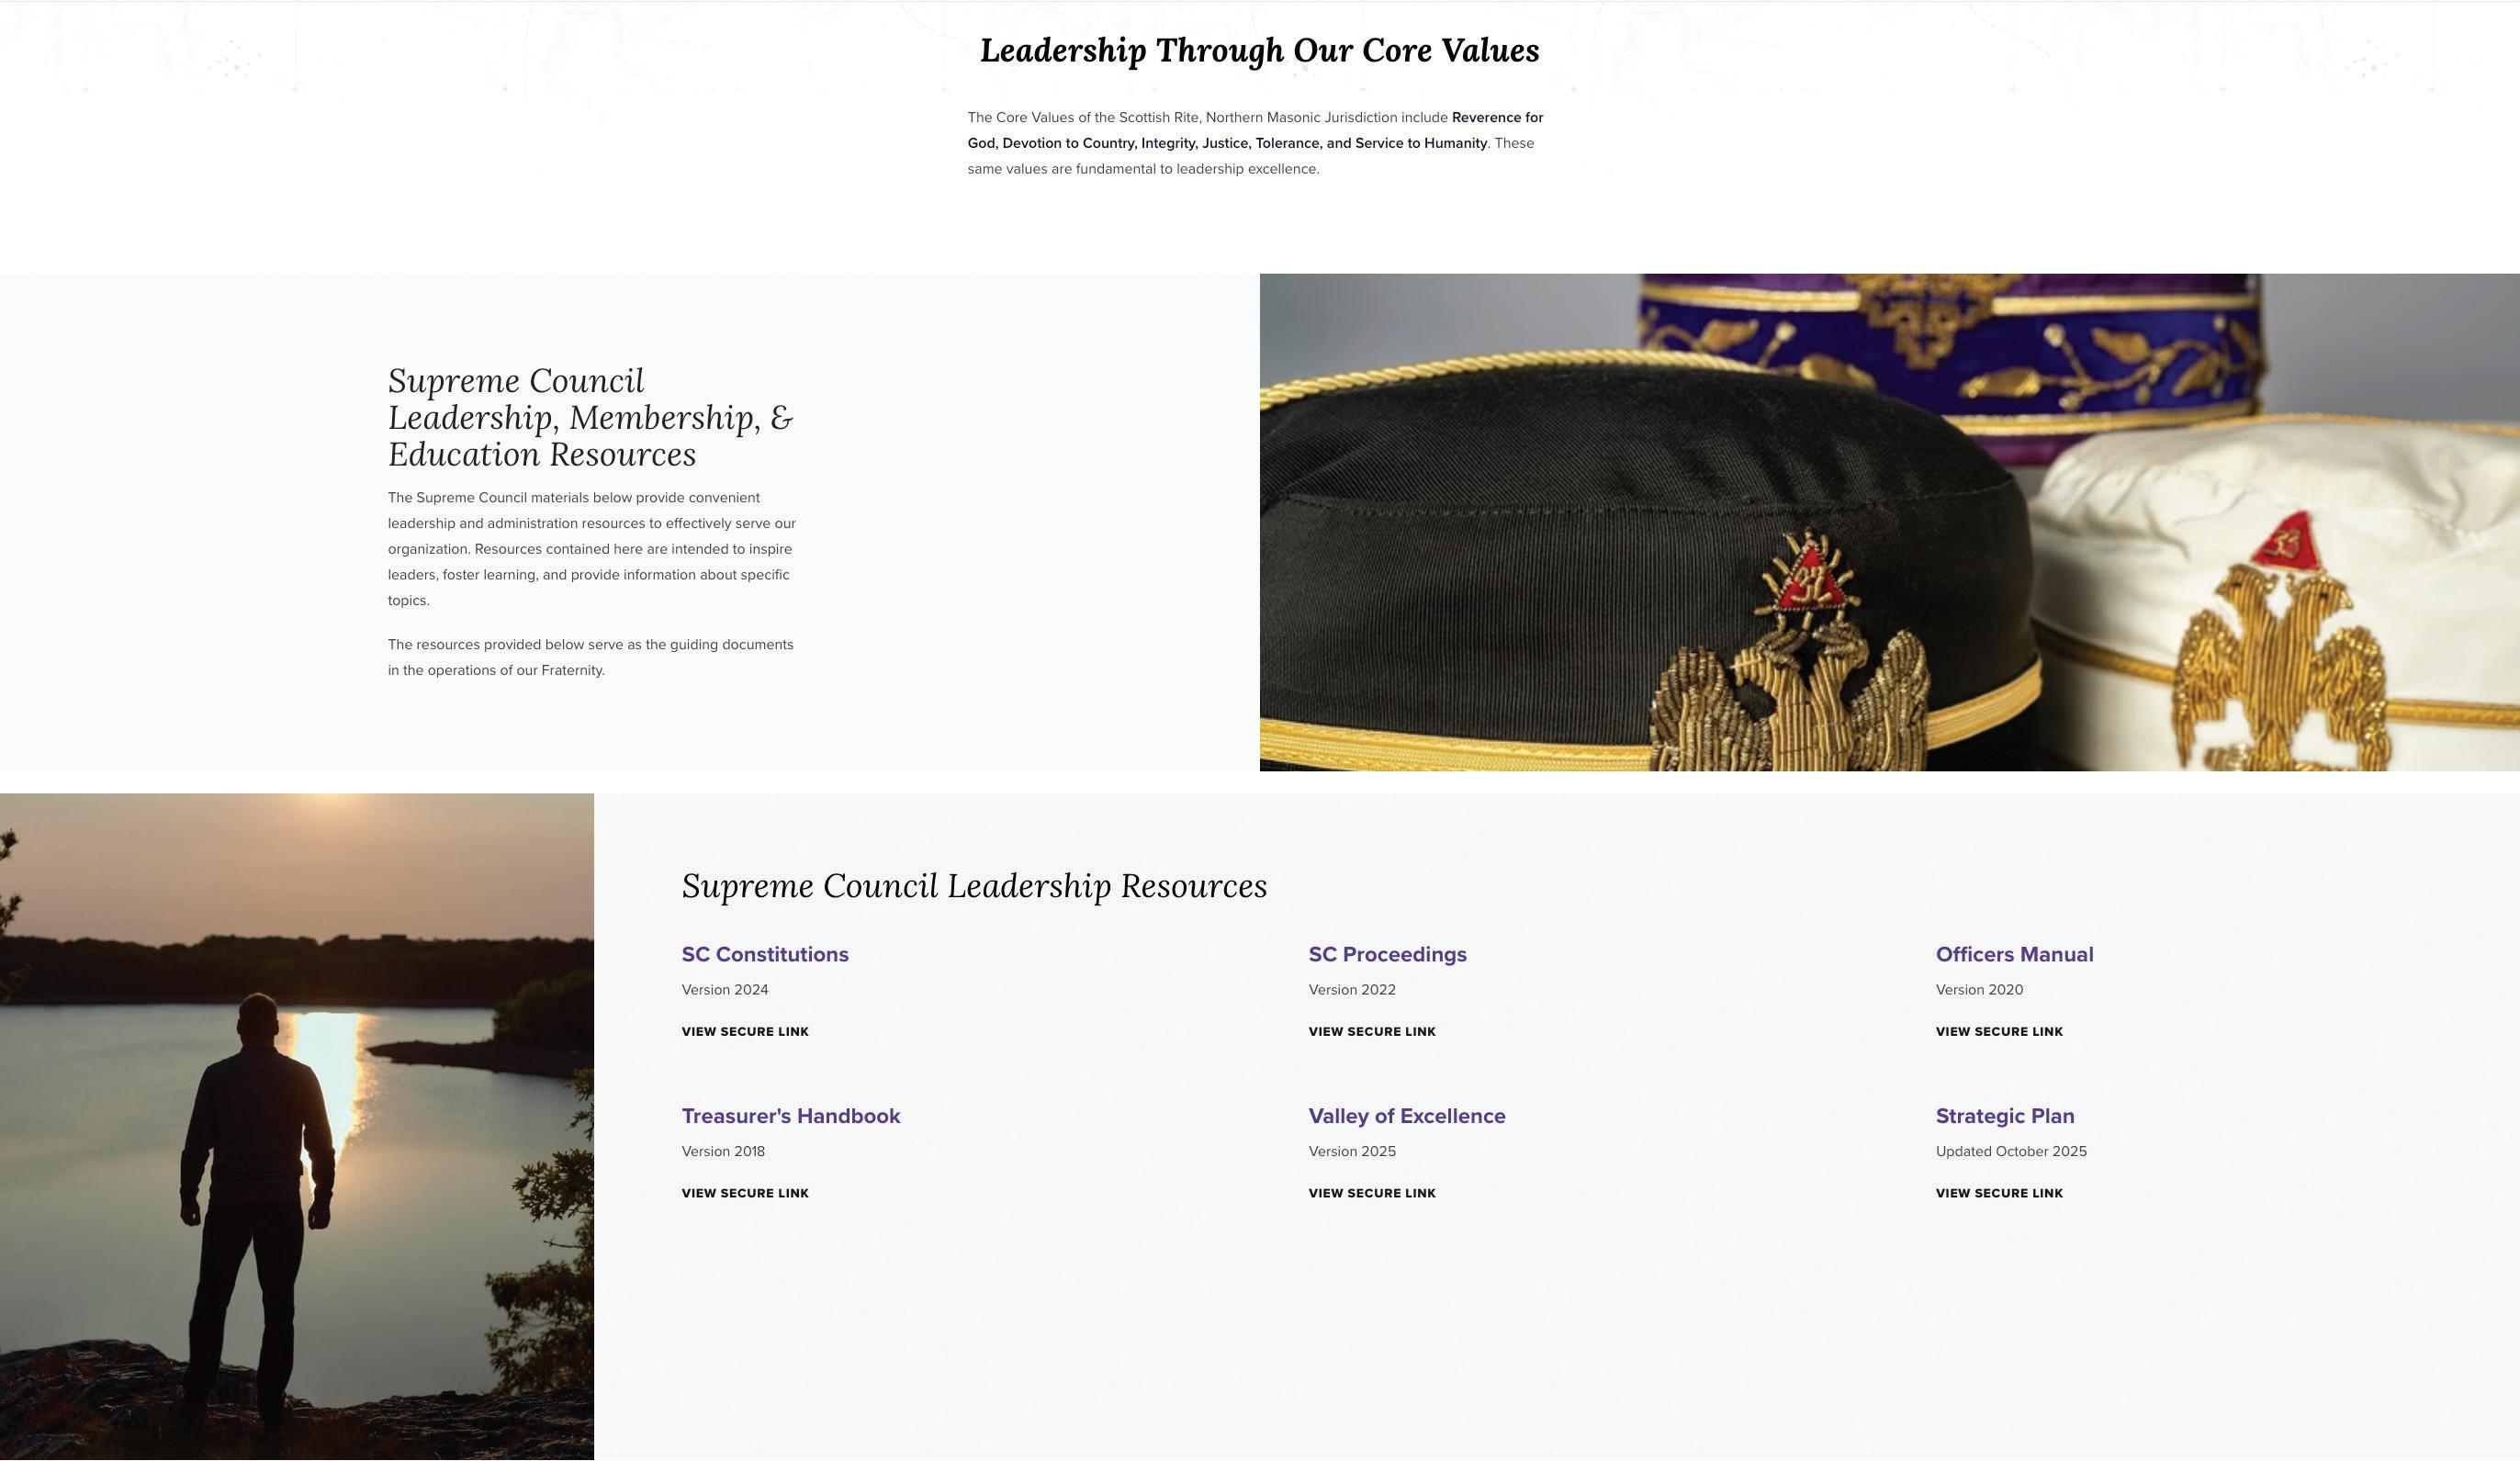Open the Strategic Plan heading link
The width and height of the screenshot is (2520, 1461).
click(2005, 1116)
